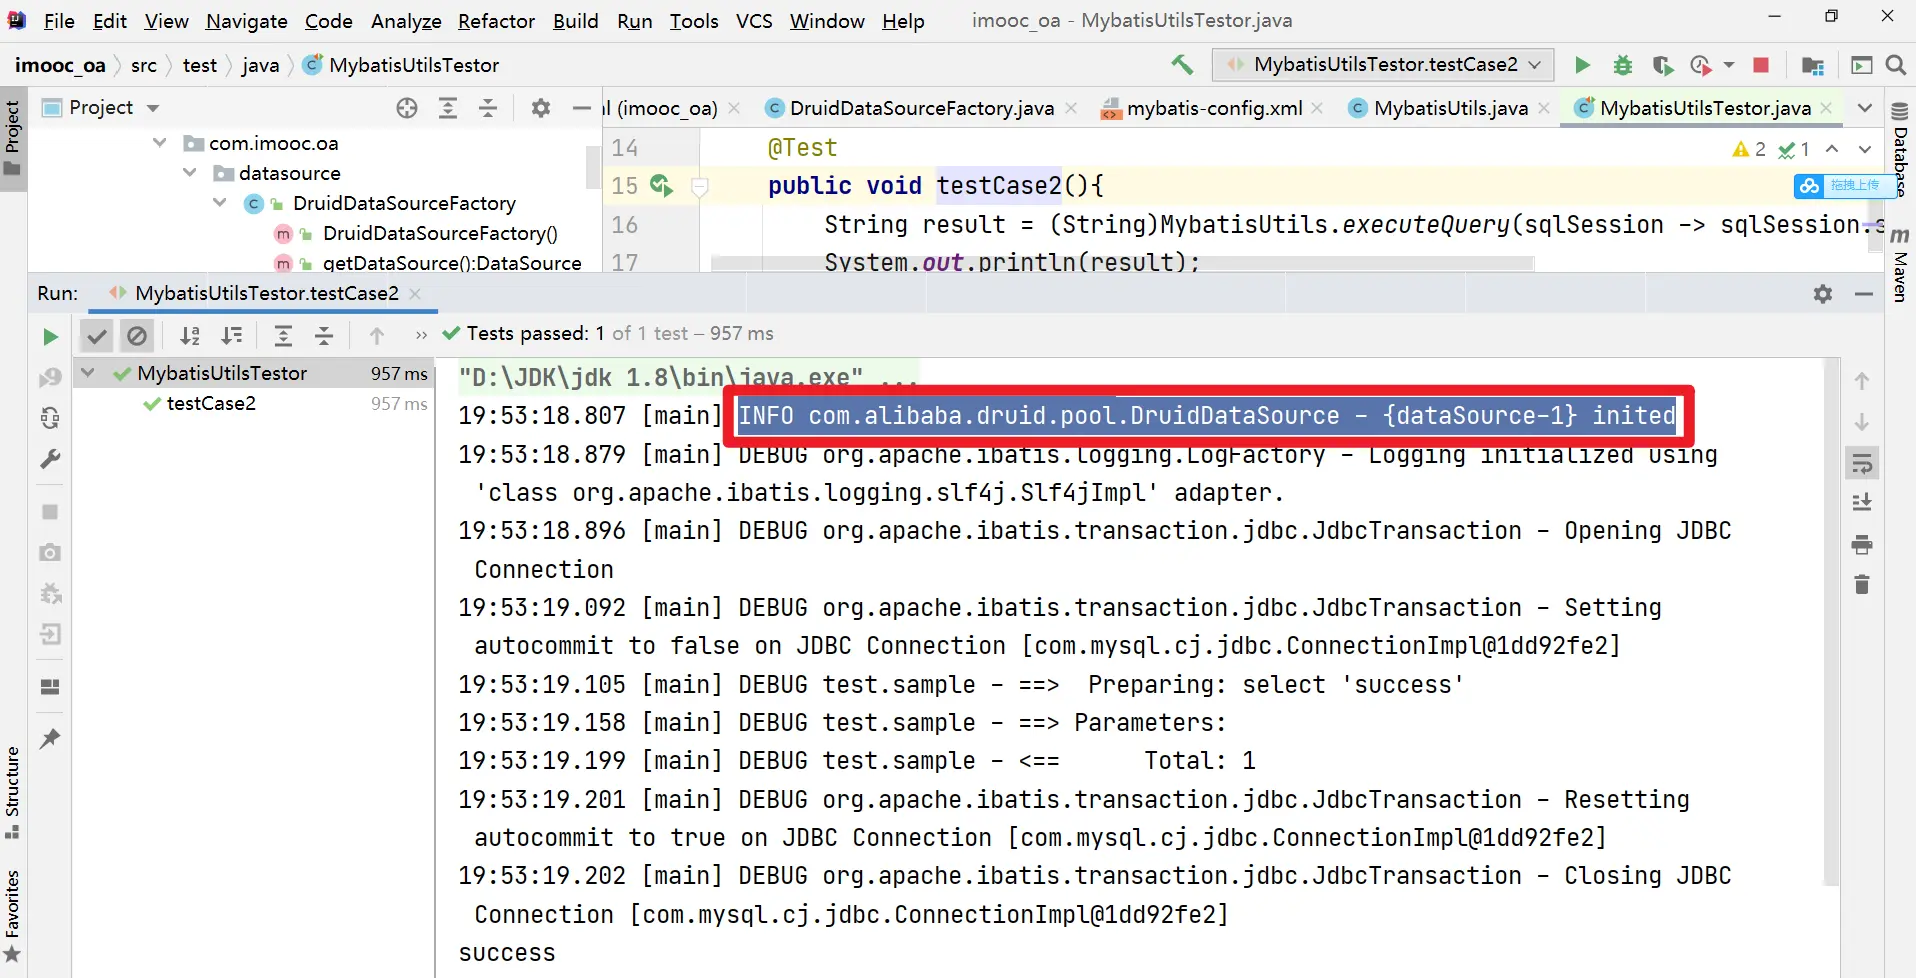Click the Build hammer icon
1916x978 pixels.
[x=1182, y=65]
